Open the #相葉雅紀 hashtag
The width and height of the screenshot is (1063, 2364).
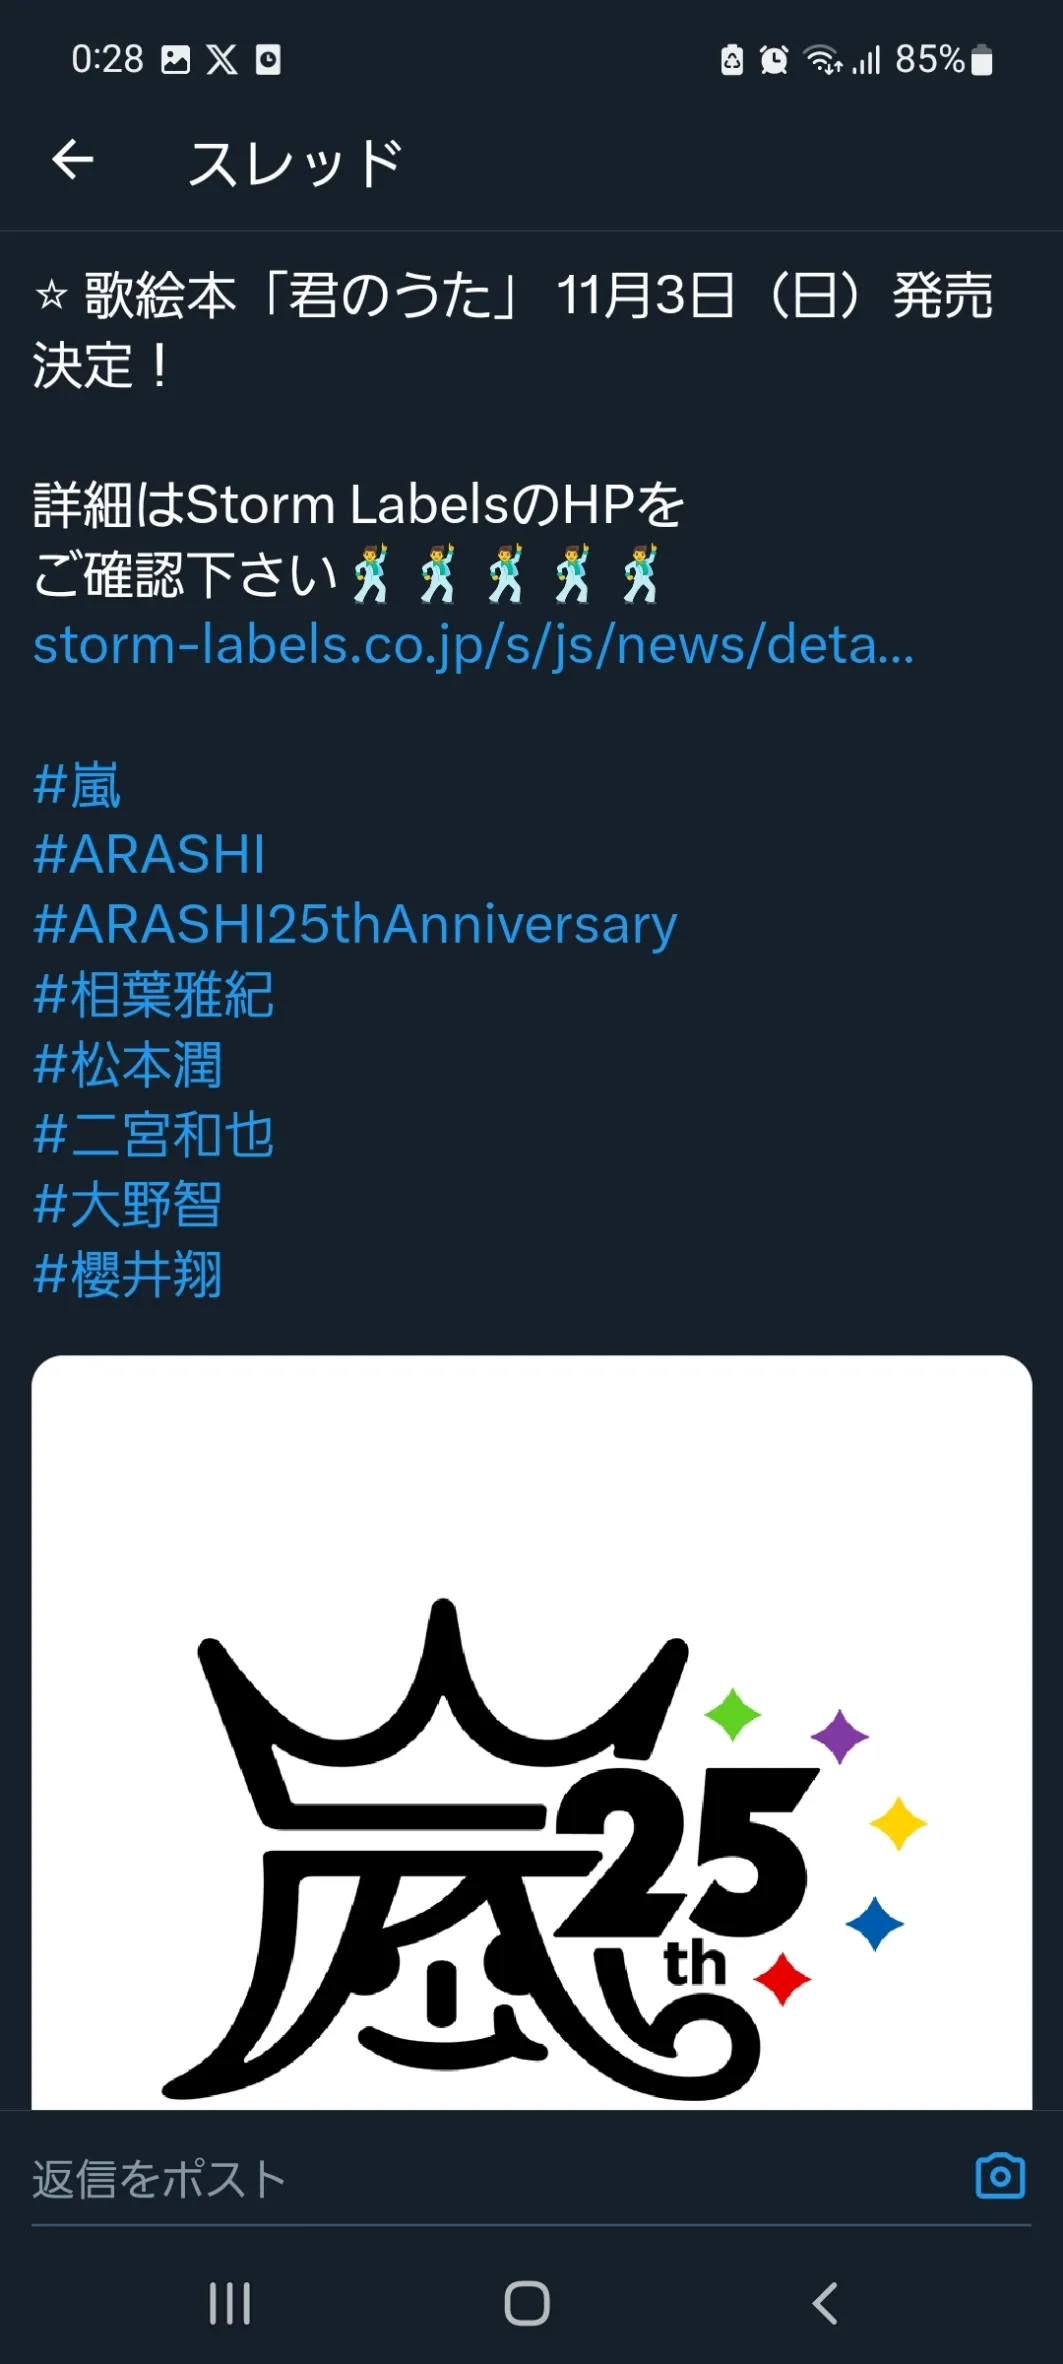(153, 995)
